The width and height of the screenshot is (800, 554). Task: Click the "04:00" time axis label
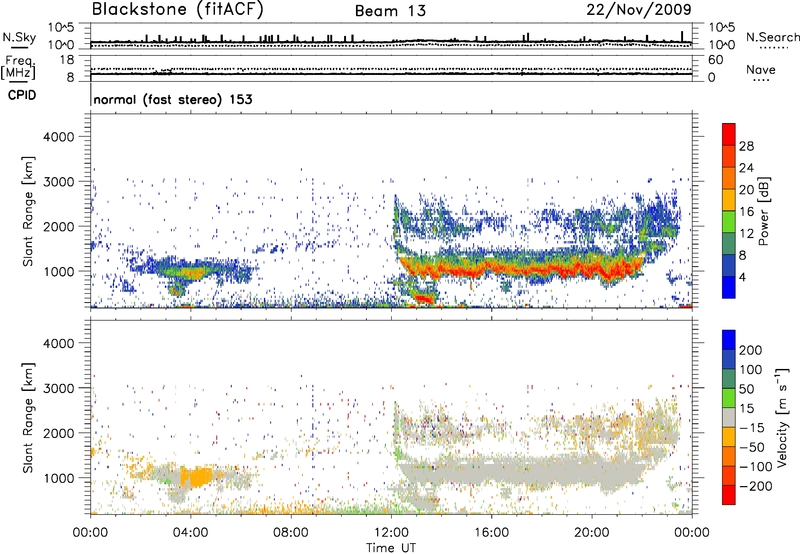pos(191,533)
